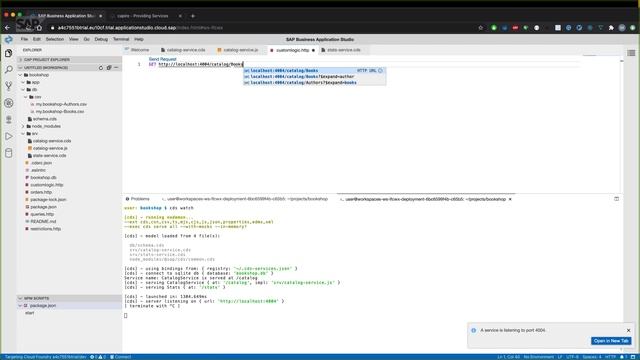
Task: Click the browser address bar
Action: pos(261,28)
